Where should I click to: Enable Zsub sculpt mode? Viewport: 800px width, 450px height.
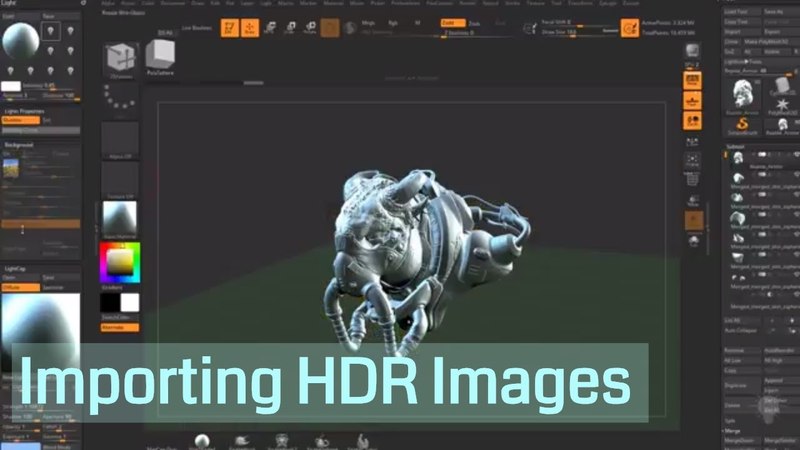pos(474,23)
